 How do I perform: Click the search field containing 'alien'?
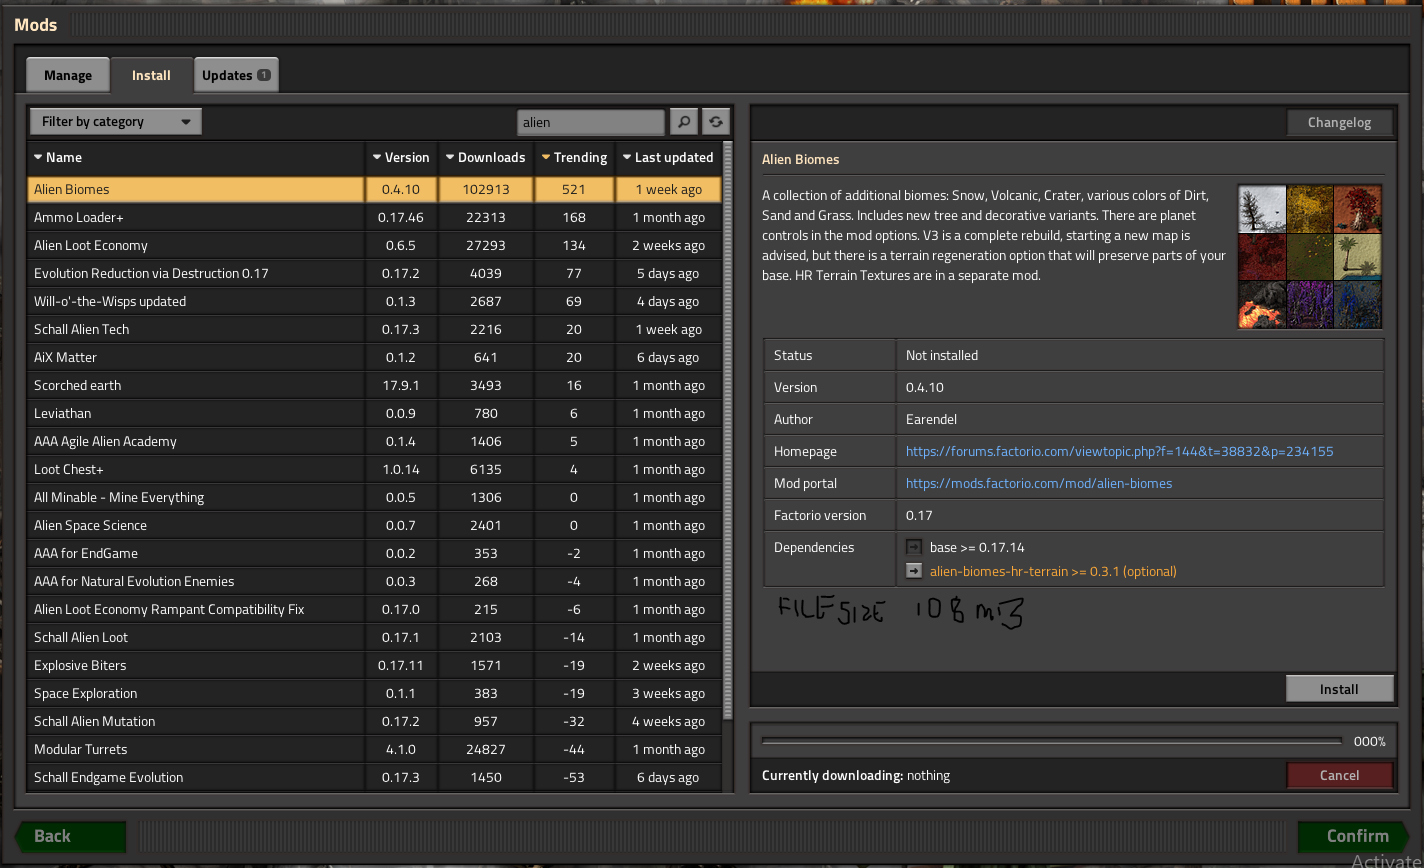590,122
